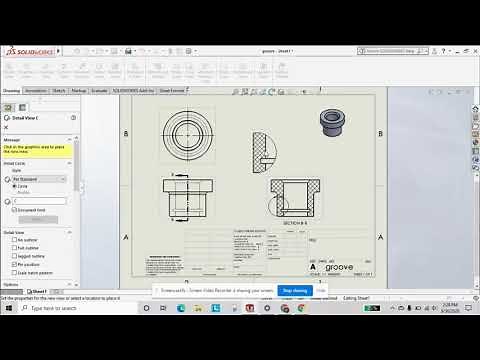The height and width of the screenshot is (360, 480).
Task: Click the Print icon in the title toolbar
Action: [128, 51]
